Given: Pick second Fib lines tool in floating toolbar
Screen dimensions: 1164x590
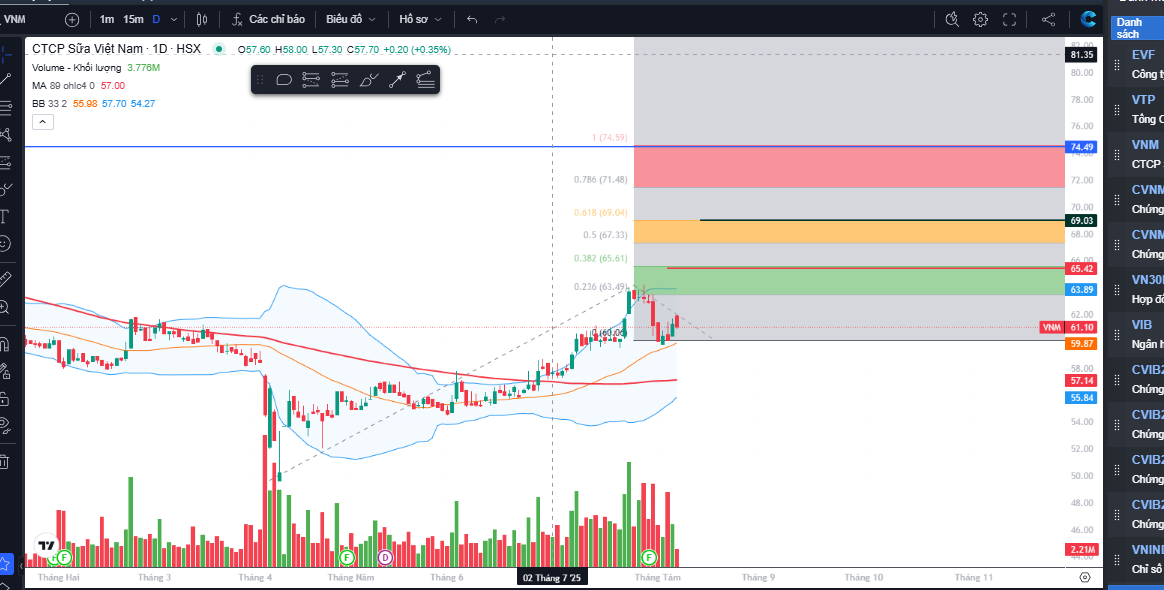Looking at the screenshot, I should click(x=340, y=79).
